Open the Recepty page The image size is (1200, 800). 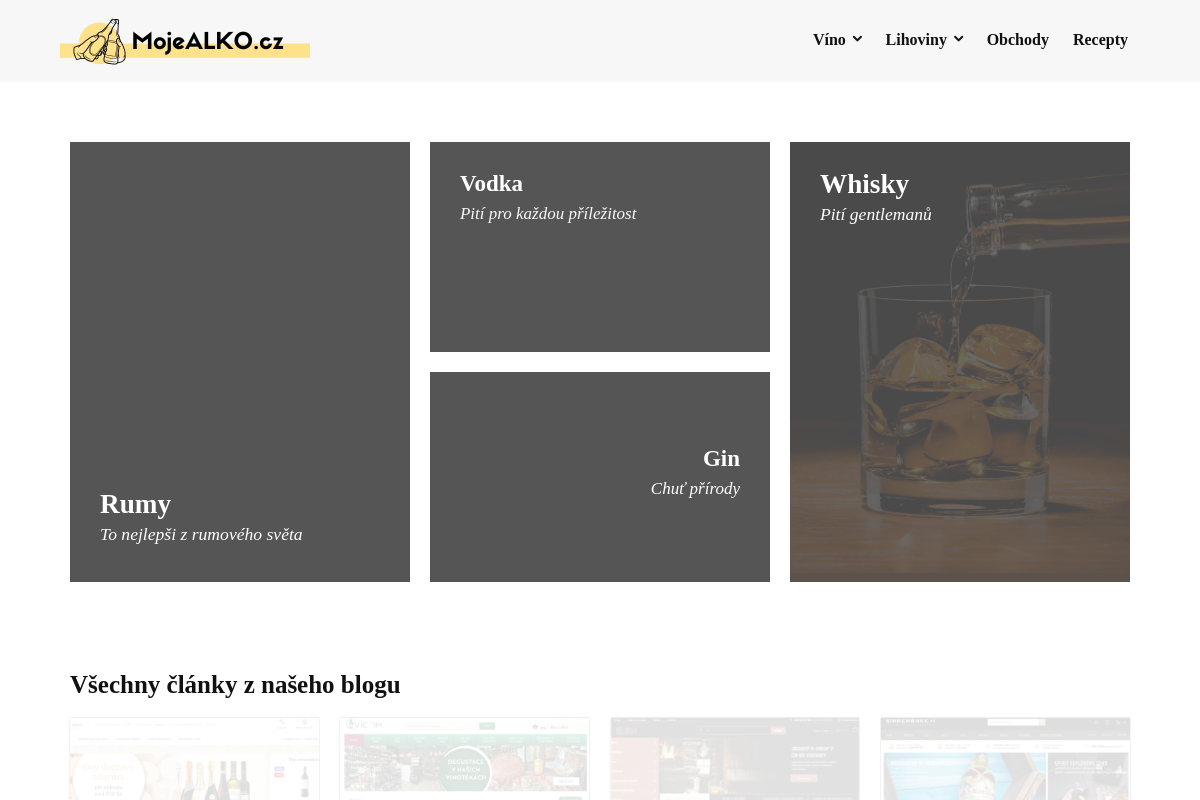1100,40
